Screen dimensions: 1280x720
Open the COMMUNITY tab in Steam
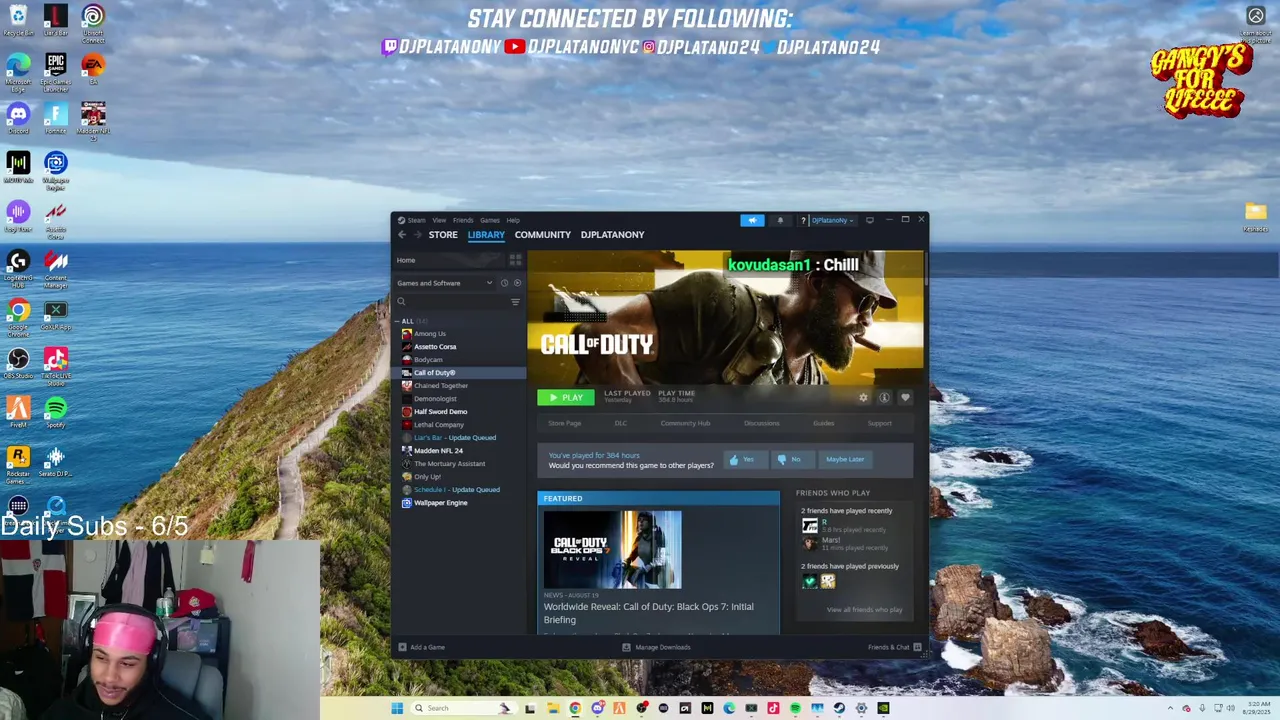543,235
